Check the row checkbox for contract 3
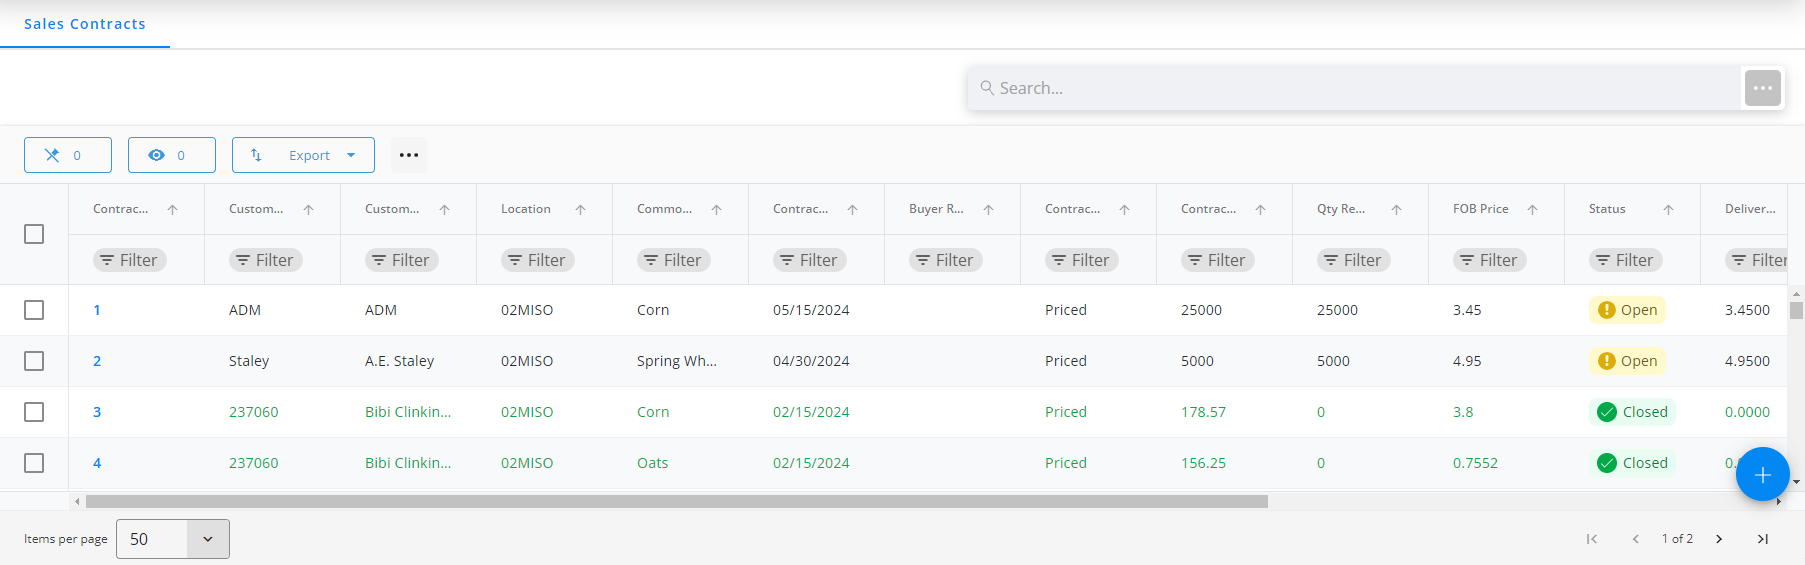Screen dimensions: 1805x565 tap(34, 412)
